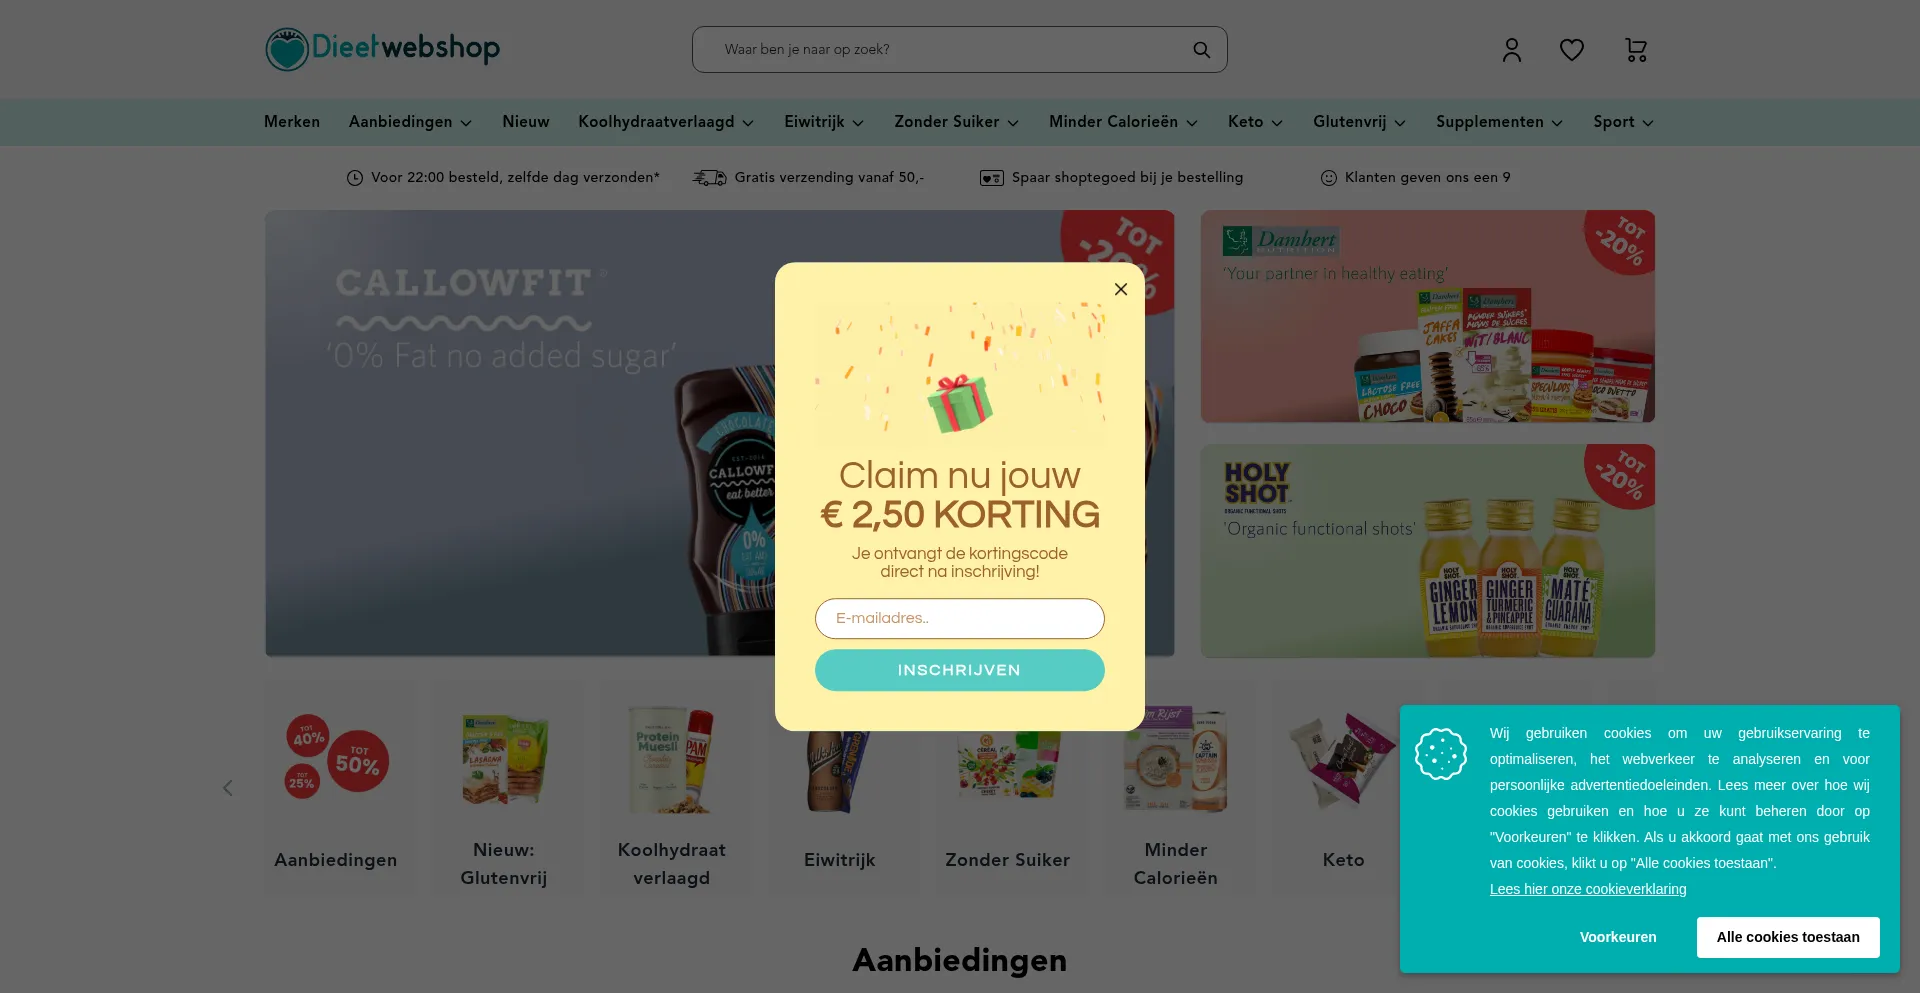The height and width of the screenshot is (993, 1920).
Task: Click the search magnifier icon
Action: (x=1201, y=50)
